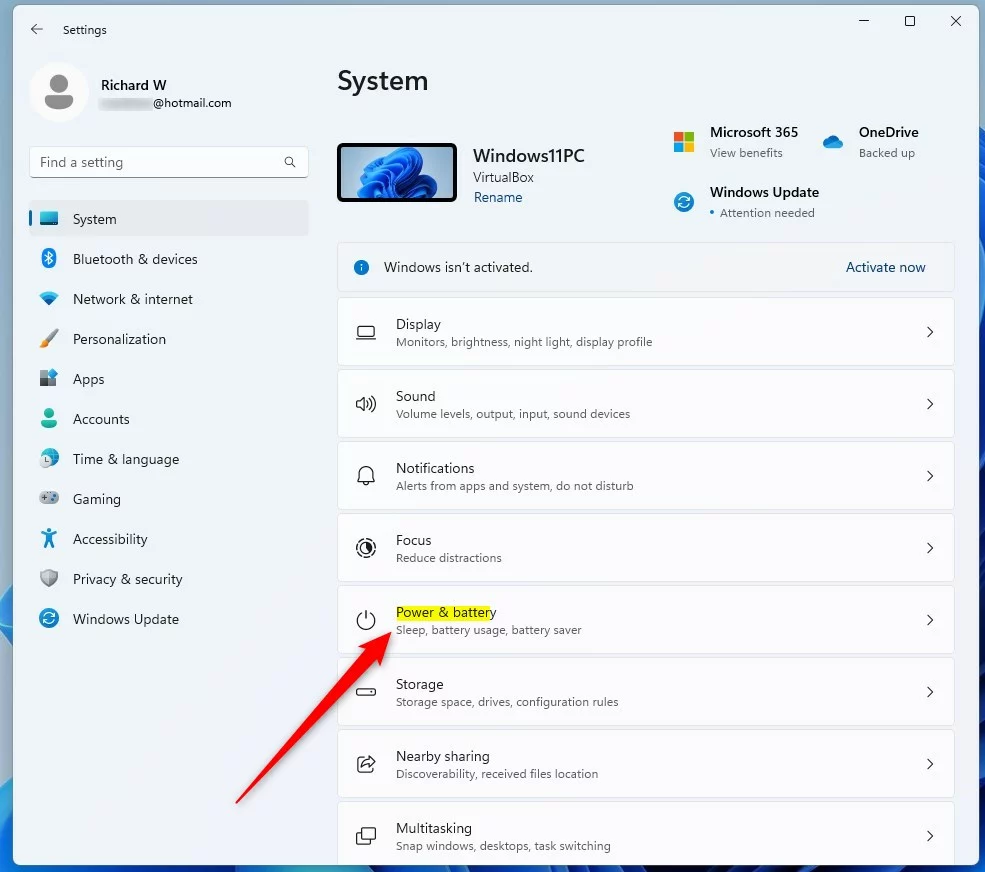Click the search magnifier icon

pos(290,162)
